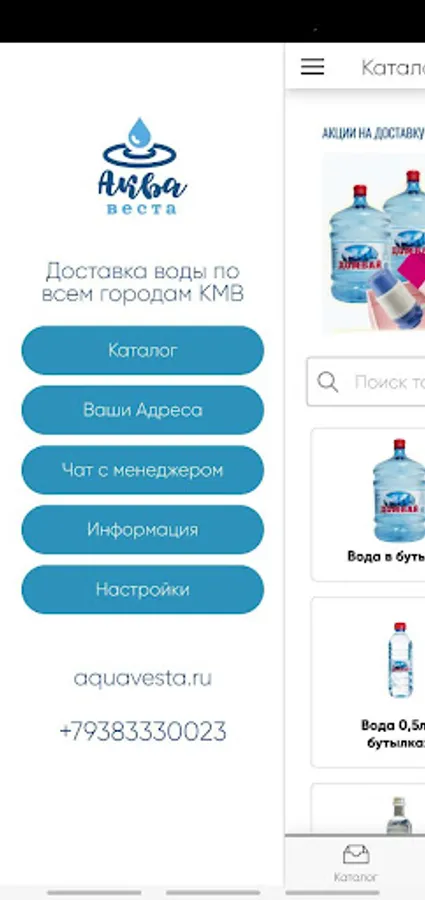The width and height of the screenshot is (425, 900).
Task: Visit the aquavesta.ru website link
Action: (x=142, y=678)
